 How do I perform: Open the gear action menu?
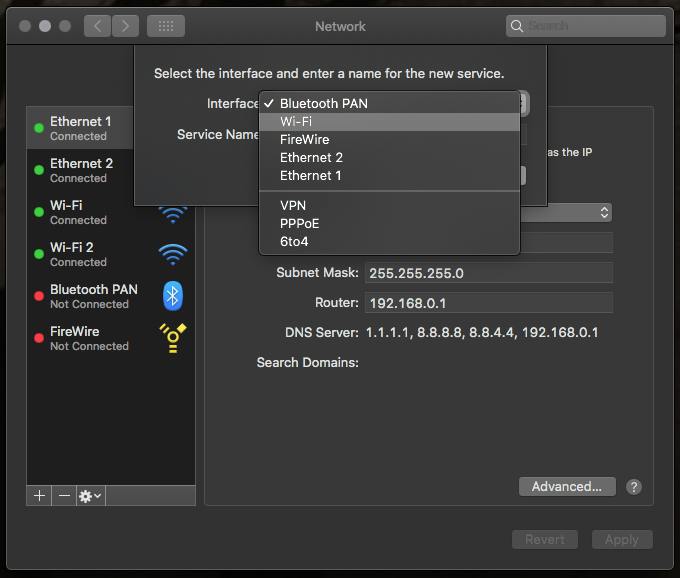pos(91,496)
